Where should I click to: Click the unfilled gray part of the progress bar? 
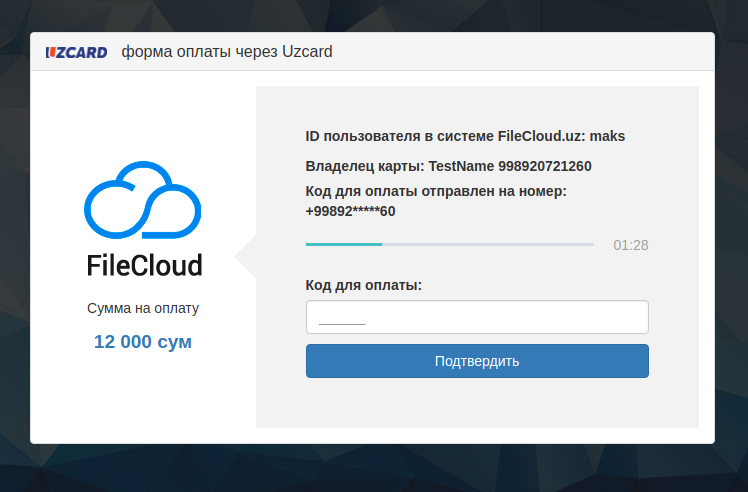[x=488, y=244]
